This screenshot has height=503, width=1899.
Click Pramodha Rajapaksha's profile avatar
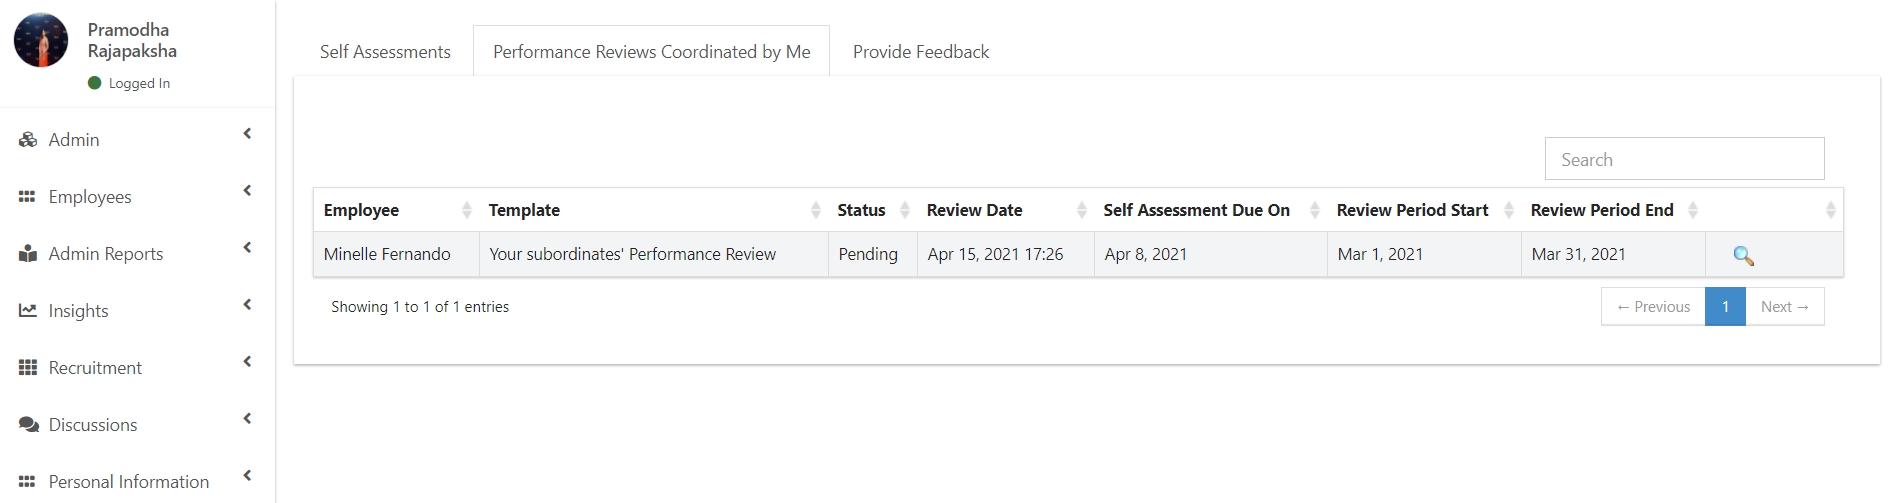[x=41, y=40]
